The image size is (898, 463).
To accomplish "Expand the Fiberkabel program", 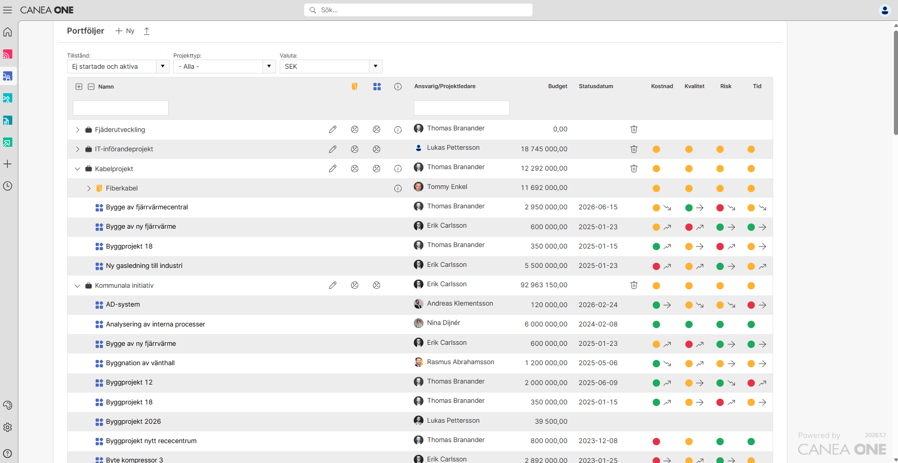I will (89, 188).
